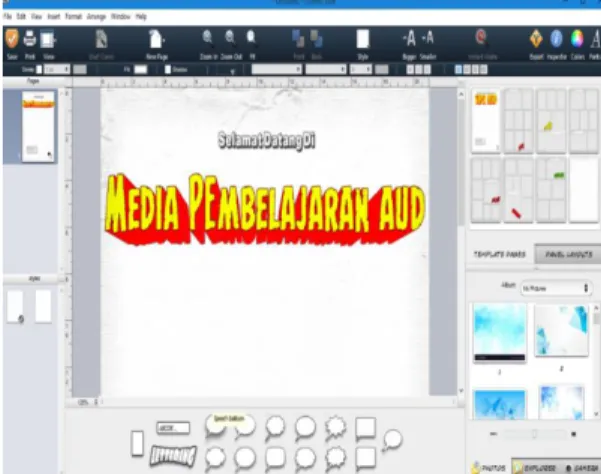601x474 pixels.
Task: Open the Inspector icon
Action: 556,39
